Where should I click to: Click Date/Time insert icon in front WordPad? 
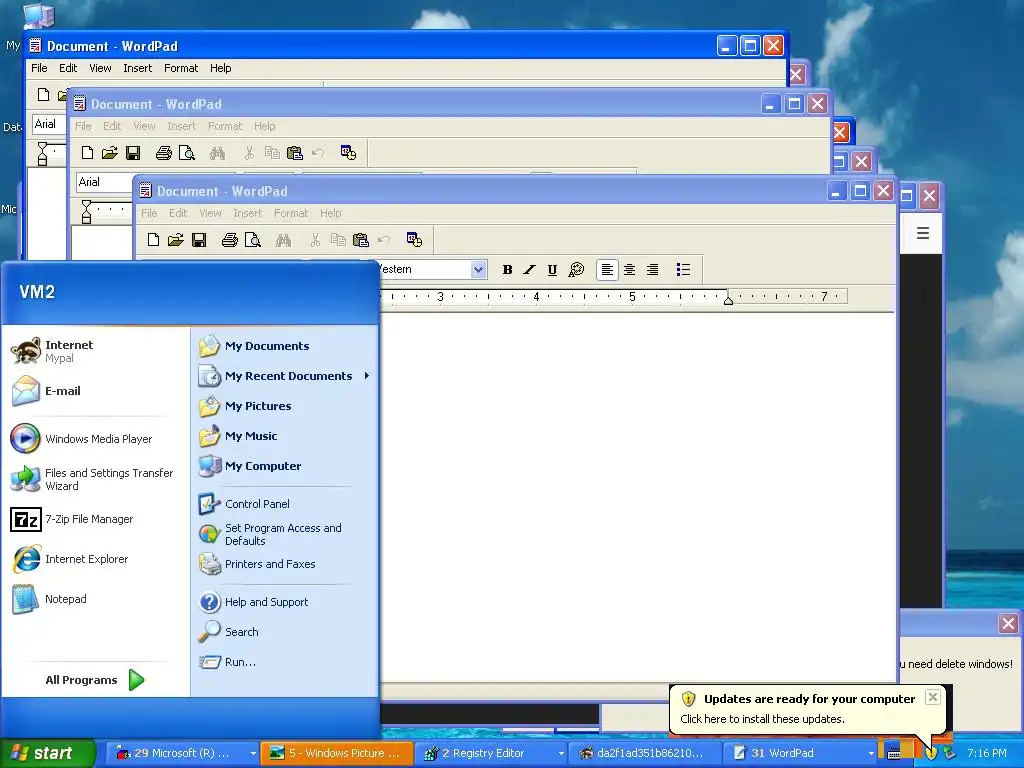click(x=414, y=240)
